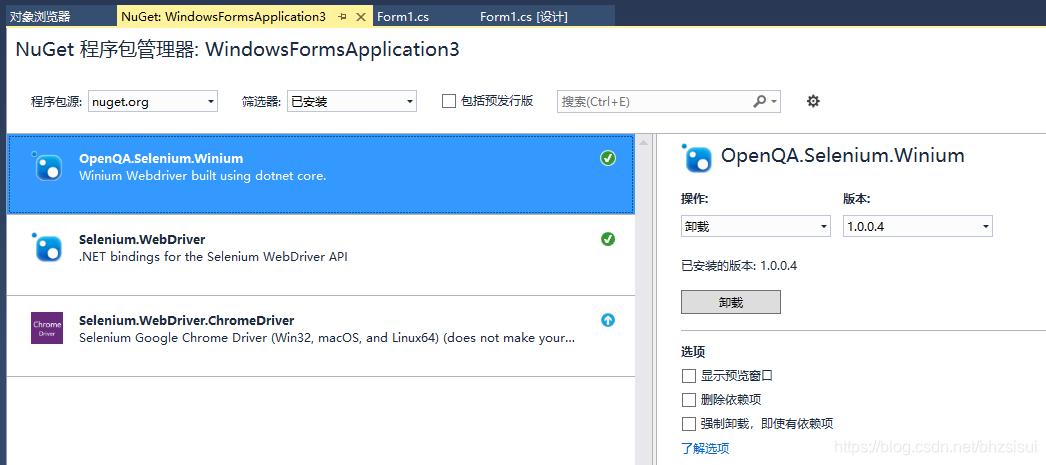Pin the NuGet tab with pin icon
This screenshot has width=1046, height=465.
[x=343, y=17]
